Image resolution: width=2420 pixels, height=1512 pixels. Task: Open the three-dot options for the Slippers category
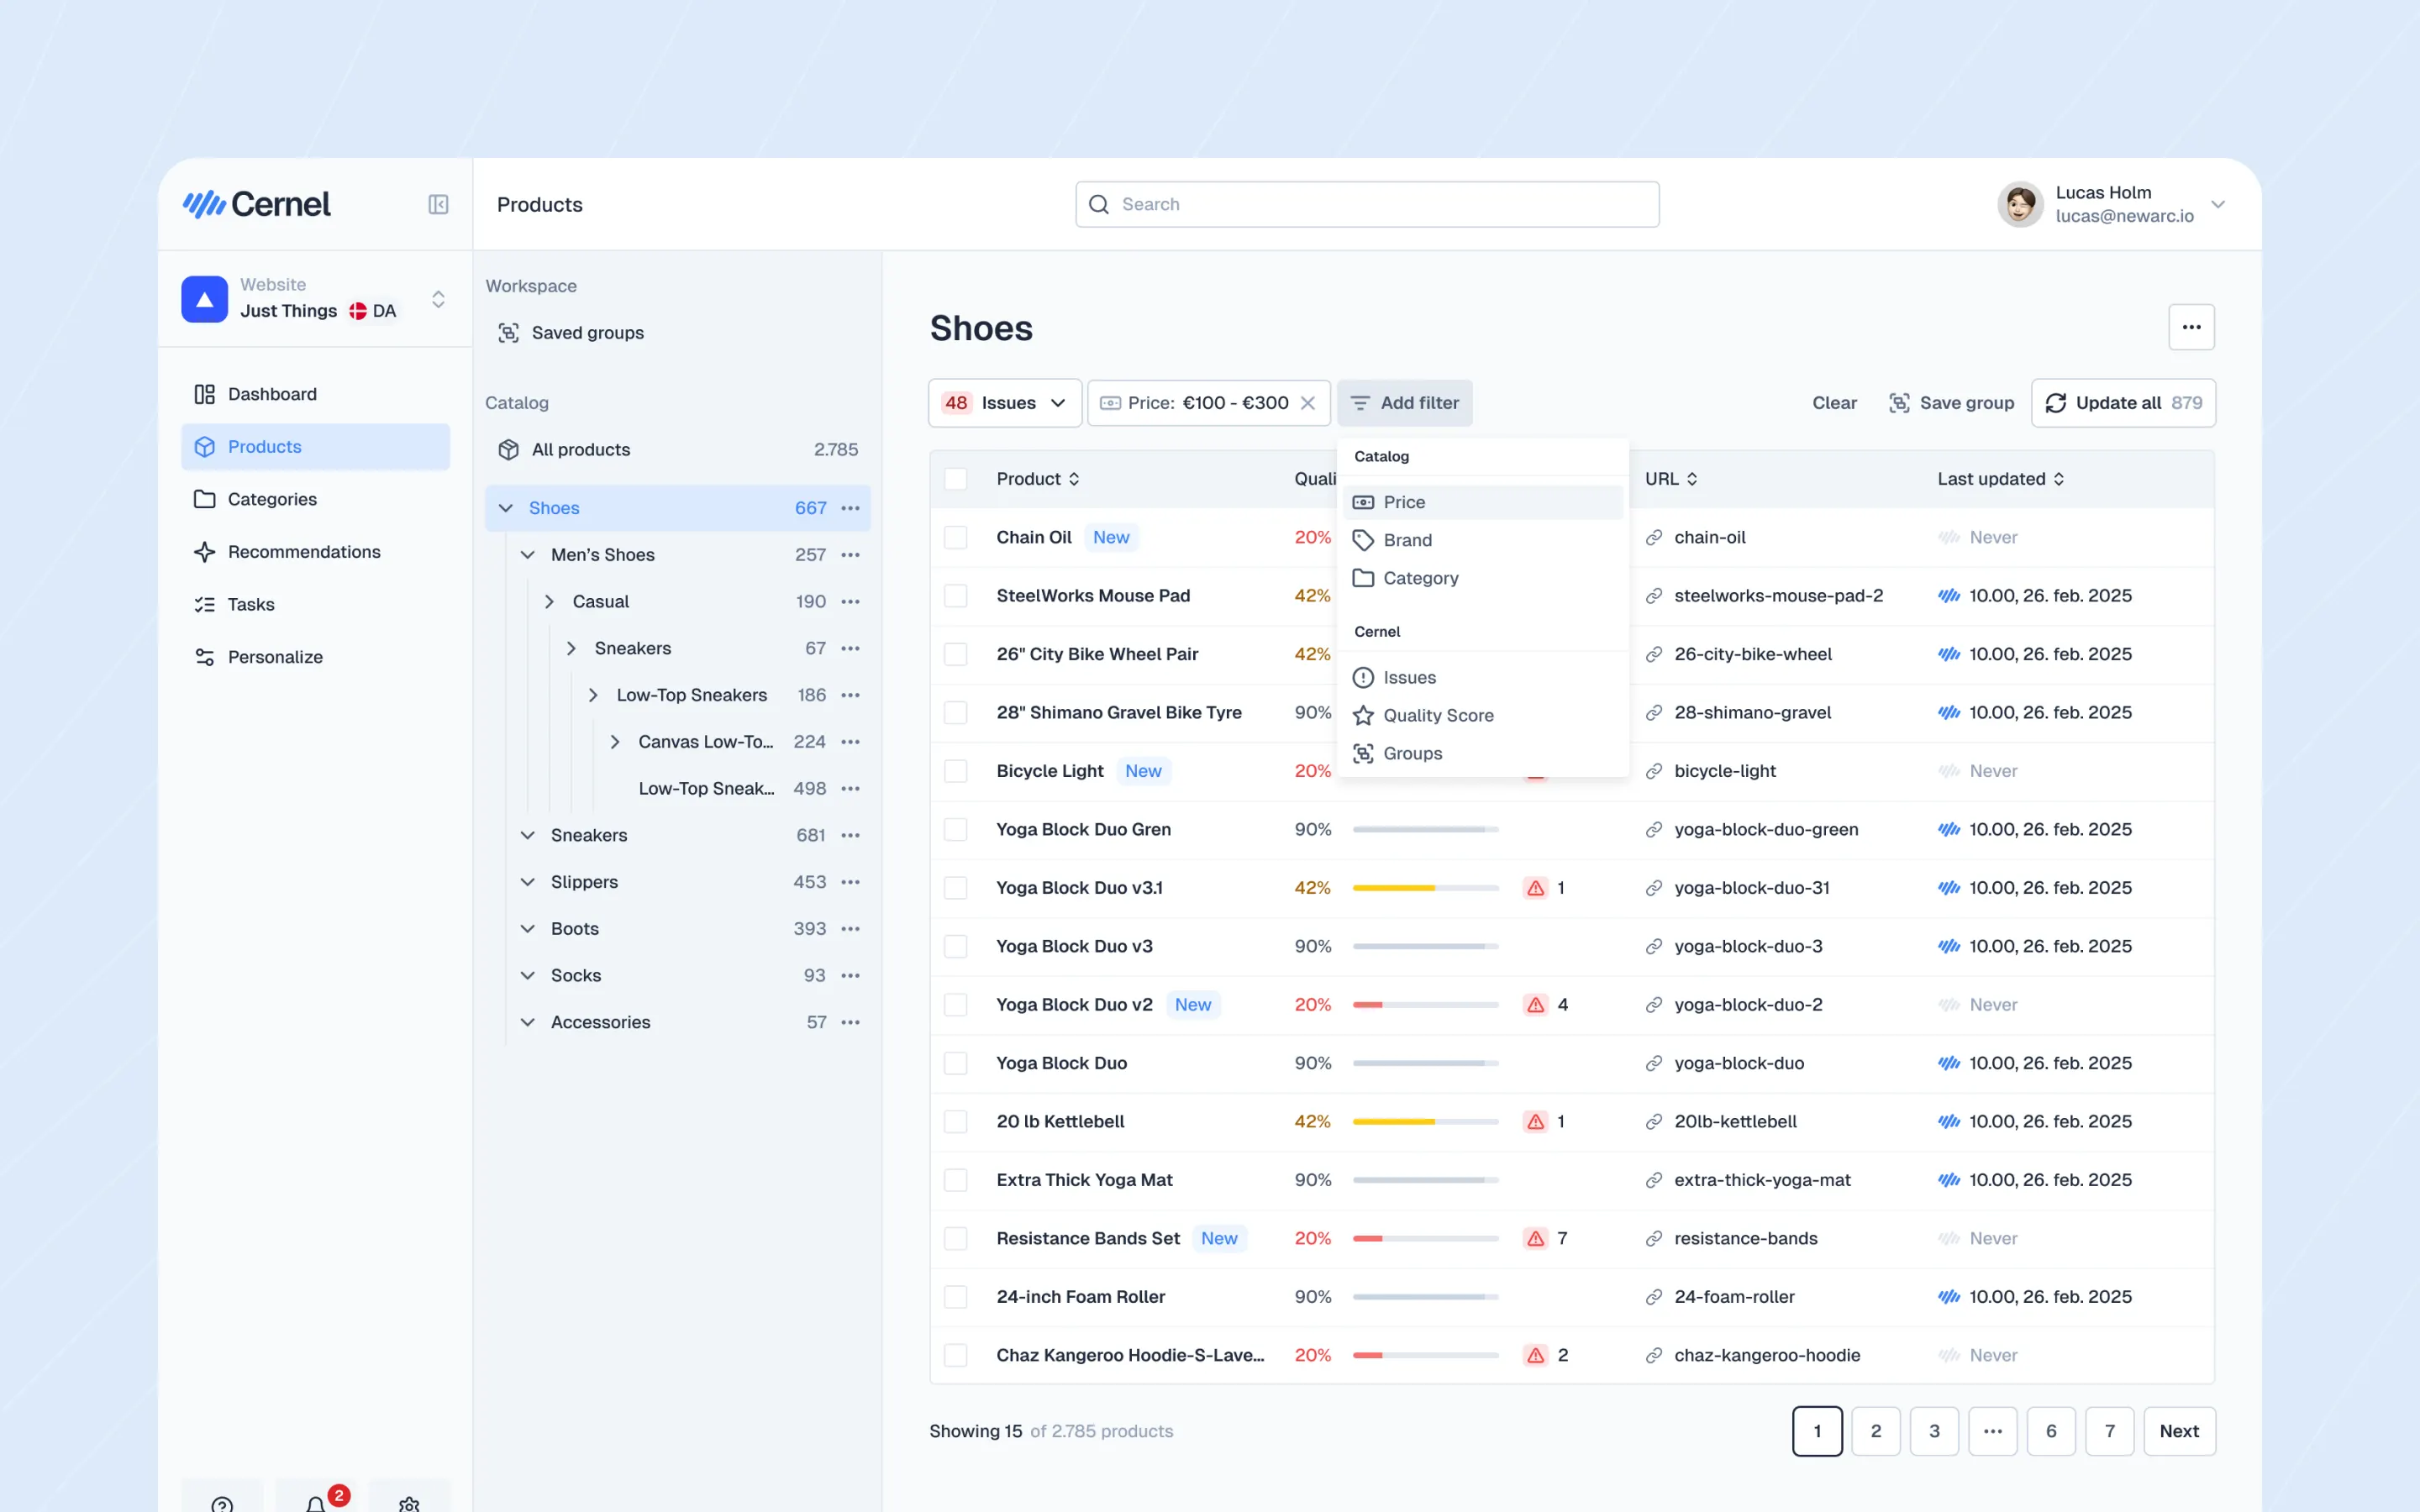tap(851, 882)
